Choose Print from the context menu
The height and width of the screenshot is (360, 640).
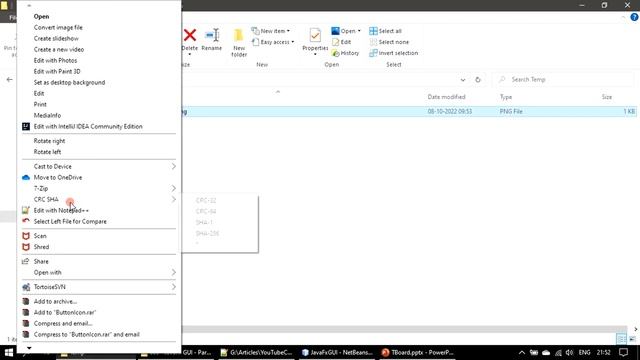pyautogui.click(x=99, y=105)
